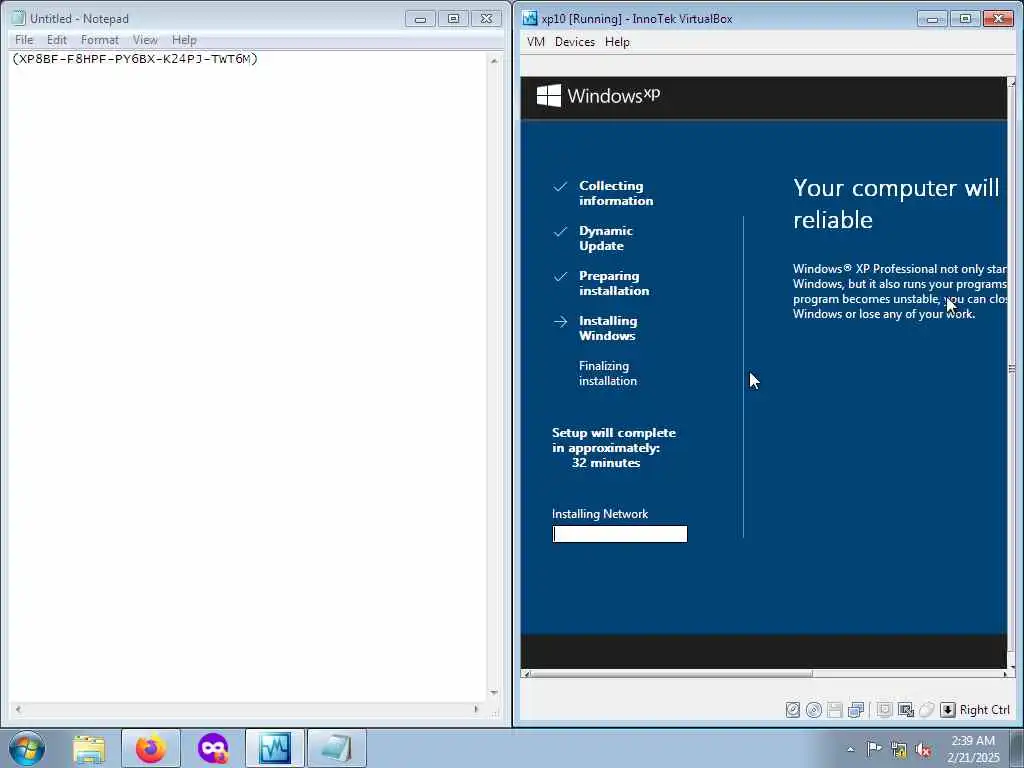Click the Installing Network progress bar

coord(620,534)
